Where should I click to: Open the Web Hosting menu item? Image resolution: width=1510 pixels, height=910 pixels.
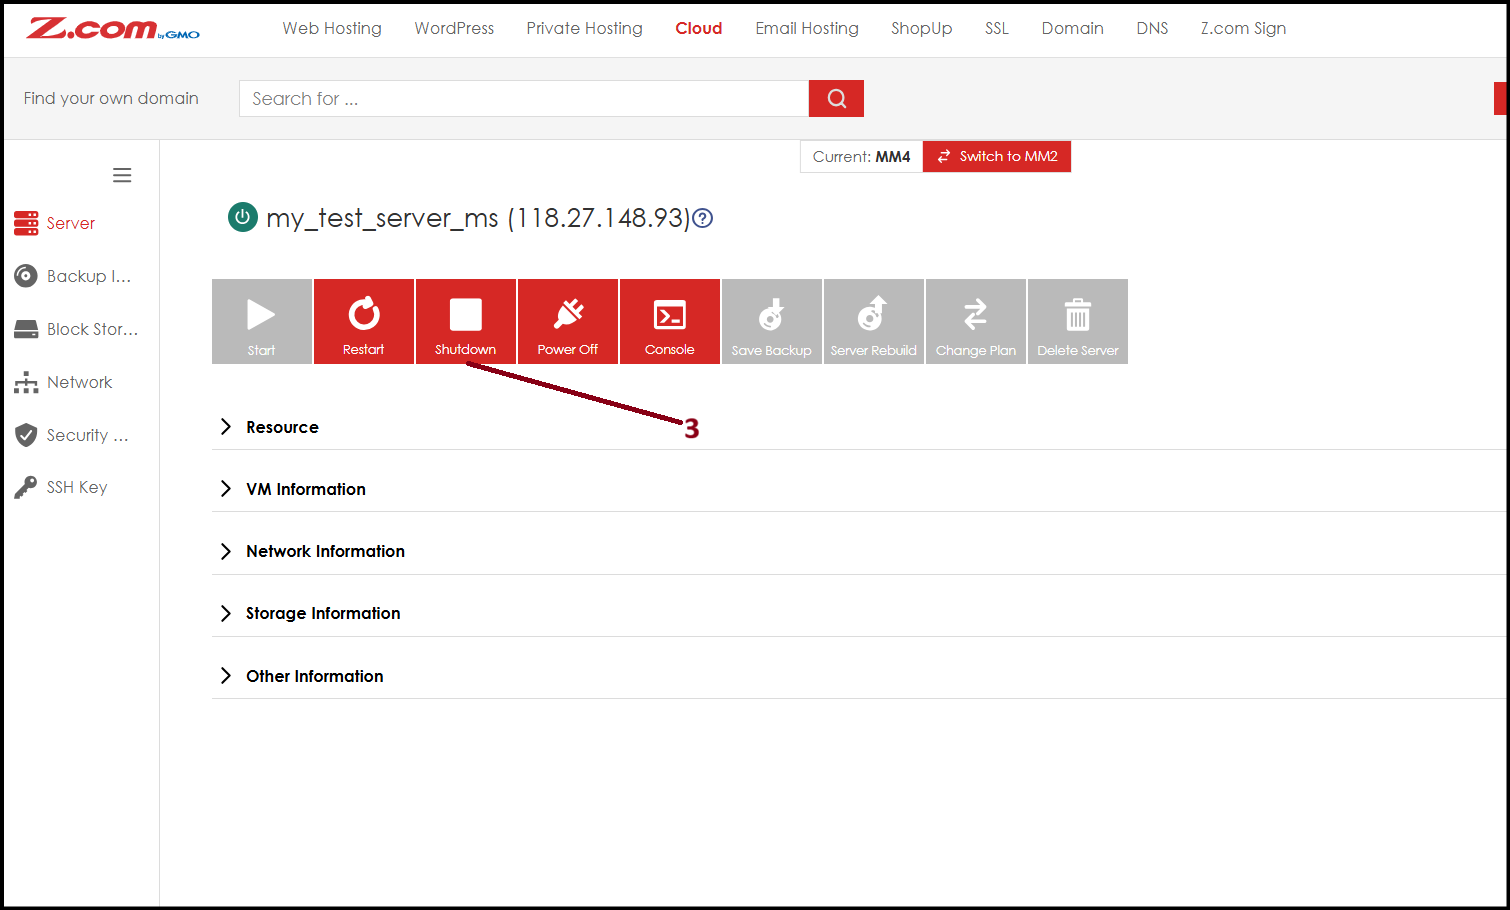(x=332, y=28)
